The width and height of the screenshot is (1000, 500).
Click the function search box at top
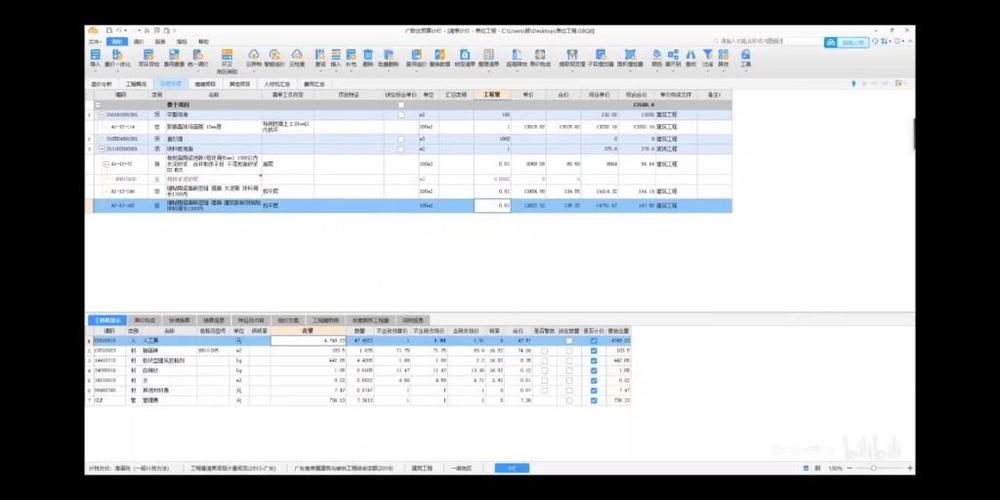[x=768, y=41]
